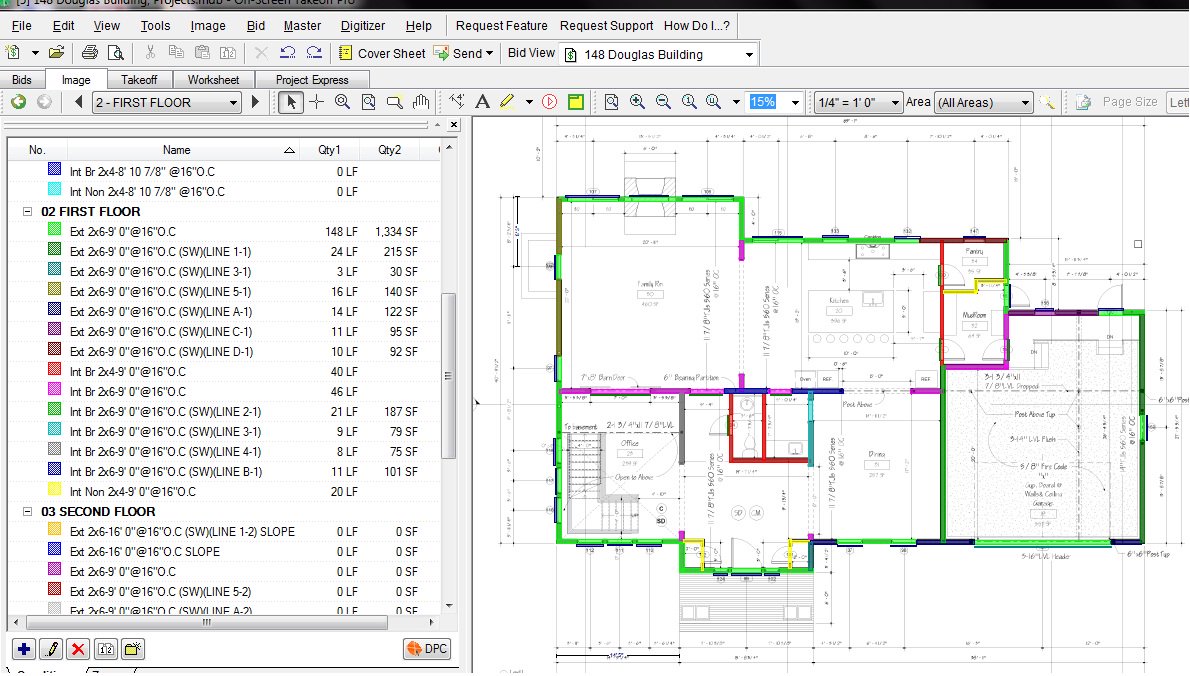Viewport: 1190px width, 676px height.
Task: Edit condition using the pencil icon
Action: (50, 649)
